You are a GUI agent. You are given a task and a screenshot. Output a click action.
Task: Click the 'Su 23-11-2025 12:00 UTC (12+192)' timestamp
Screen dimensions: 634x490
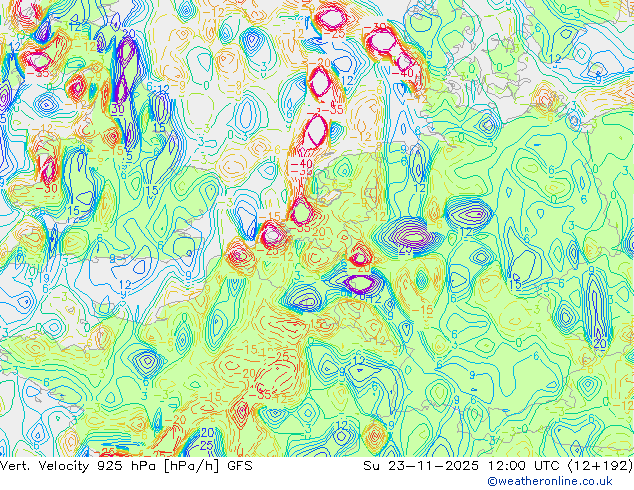(x=498, y=466)
